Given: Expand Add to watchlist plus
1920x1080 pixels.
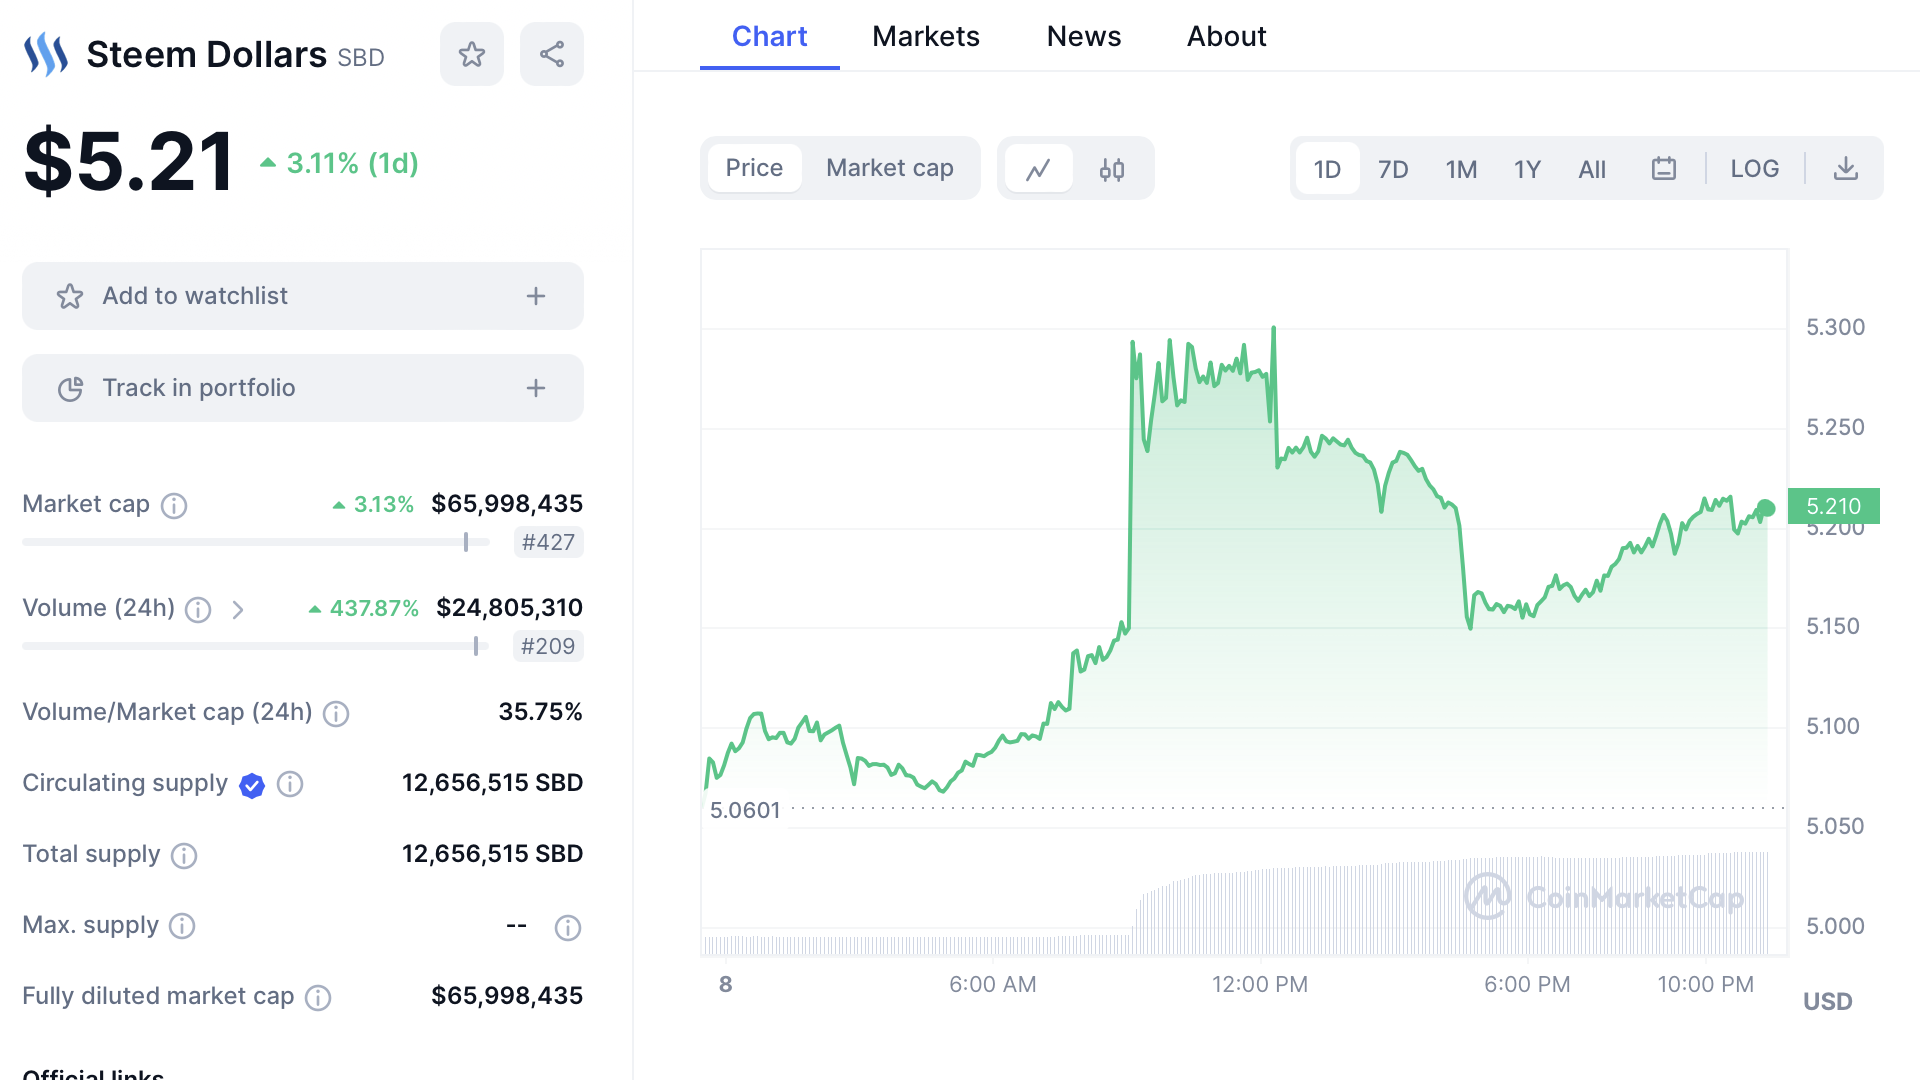Looking at the screenshot, I should pyautogui.click(x=536, y=296).
